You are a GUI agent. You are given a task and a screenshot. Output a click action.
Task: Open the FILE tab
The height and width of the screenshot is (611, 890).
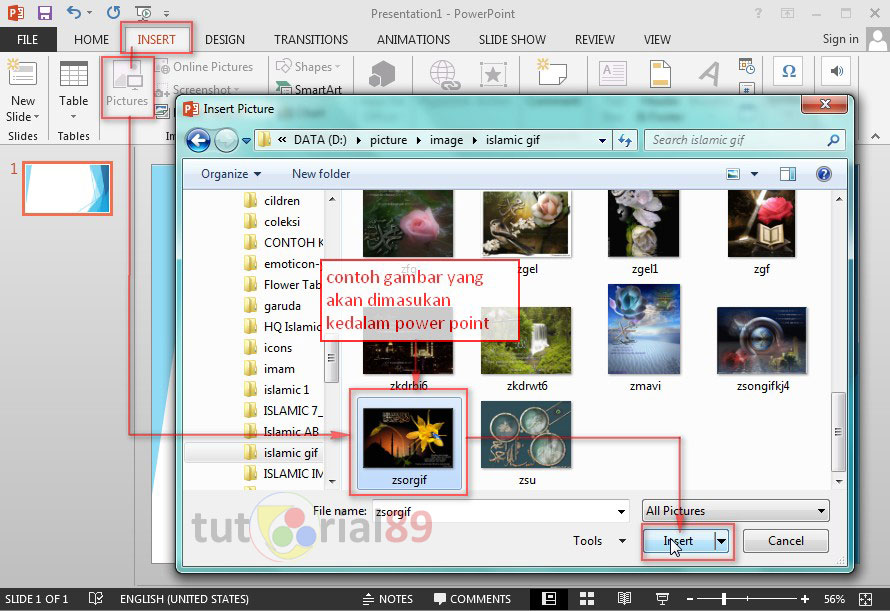28,39
